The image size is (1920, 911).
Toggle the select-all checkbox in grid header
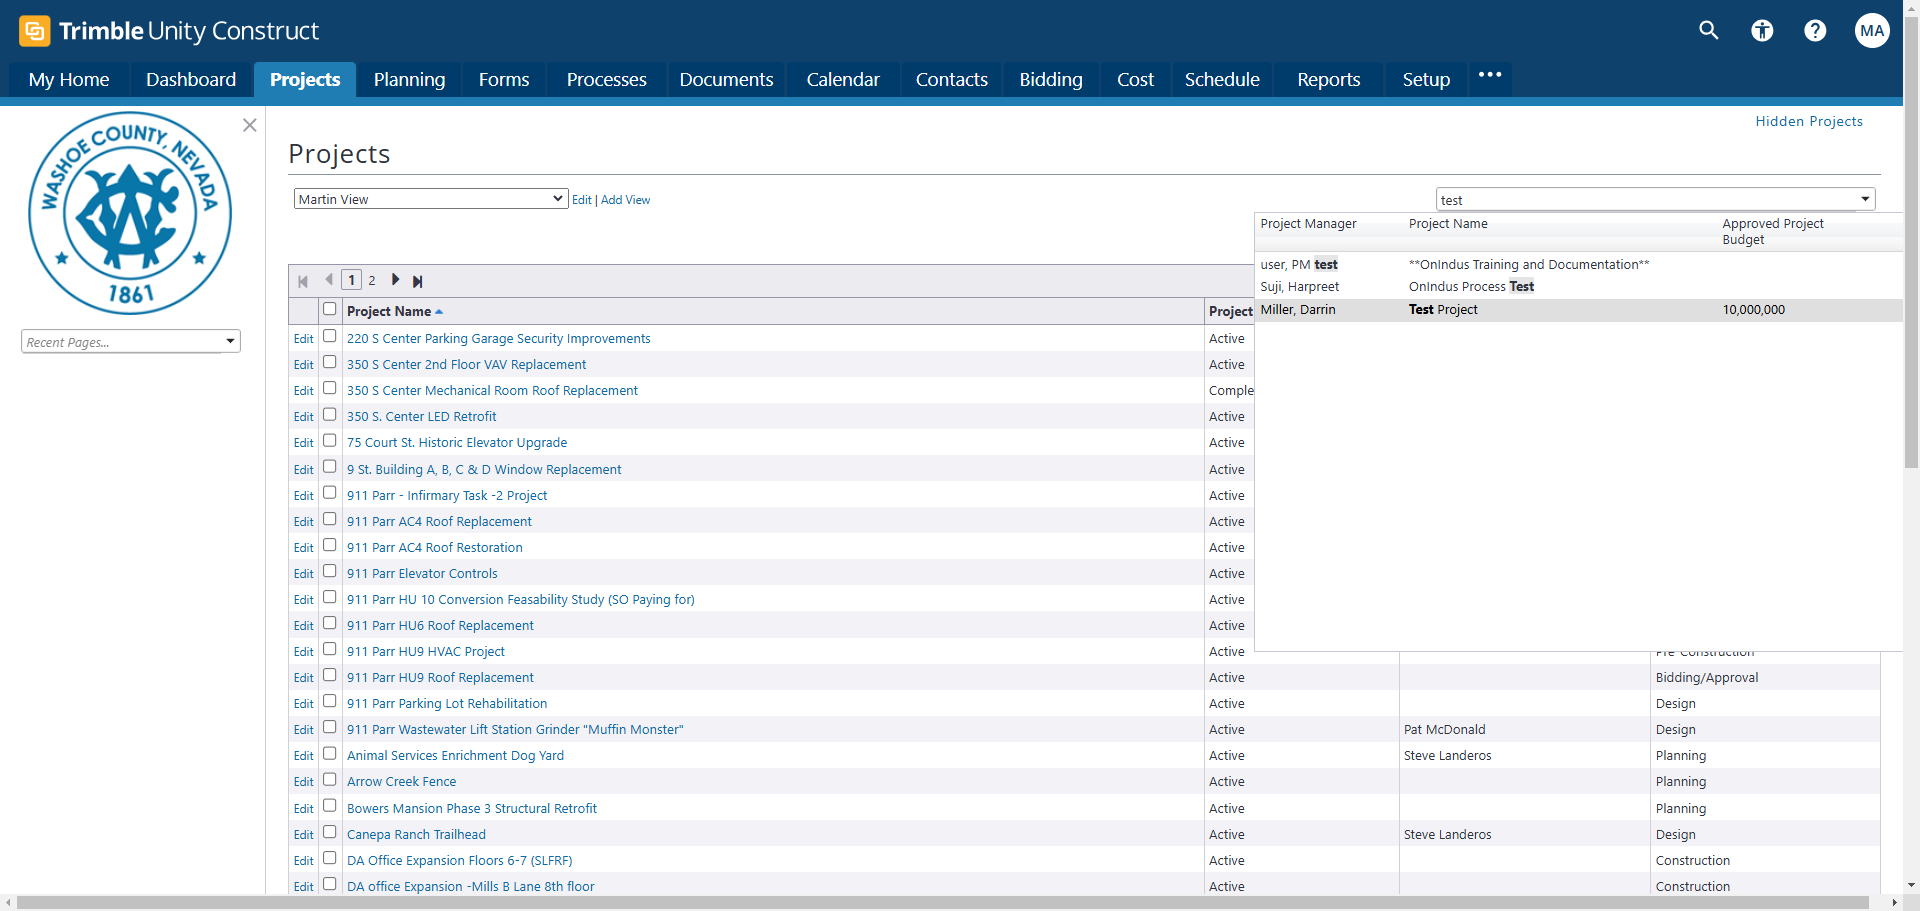coord(329,309)
